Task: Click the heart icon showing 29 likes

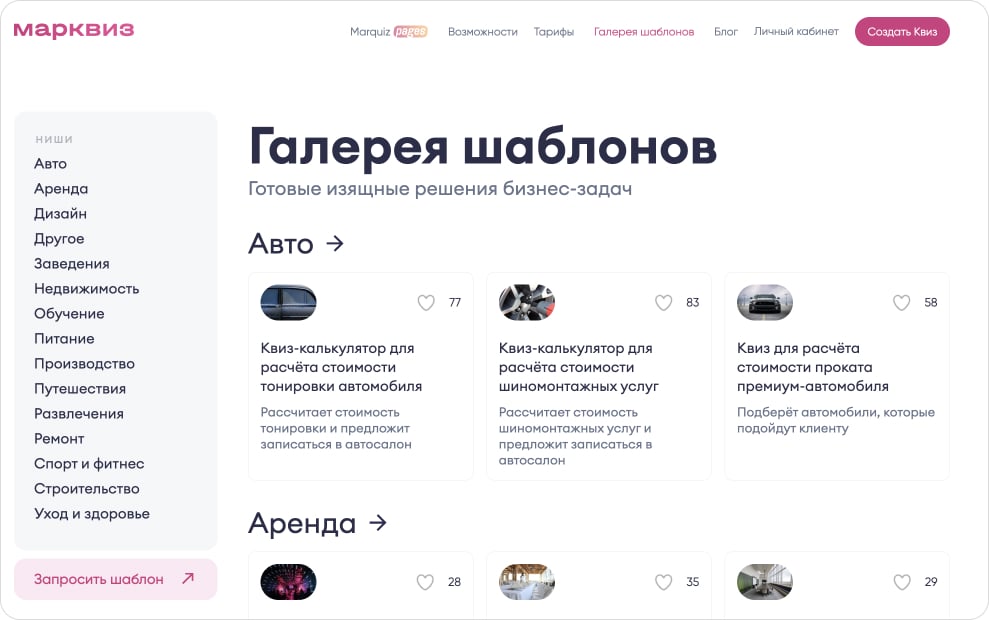Action: (901, 581)
